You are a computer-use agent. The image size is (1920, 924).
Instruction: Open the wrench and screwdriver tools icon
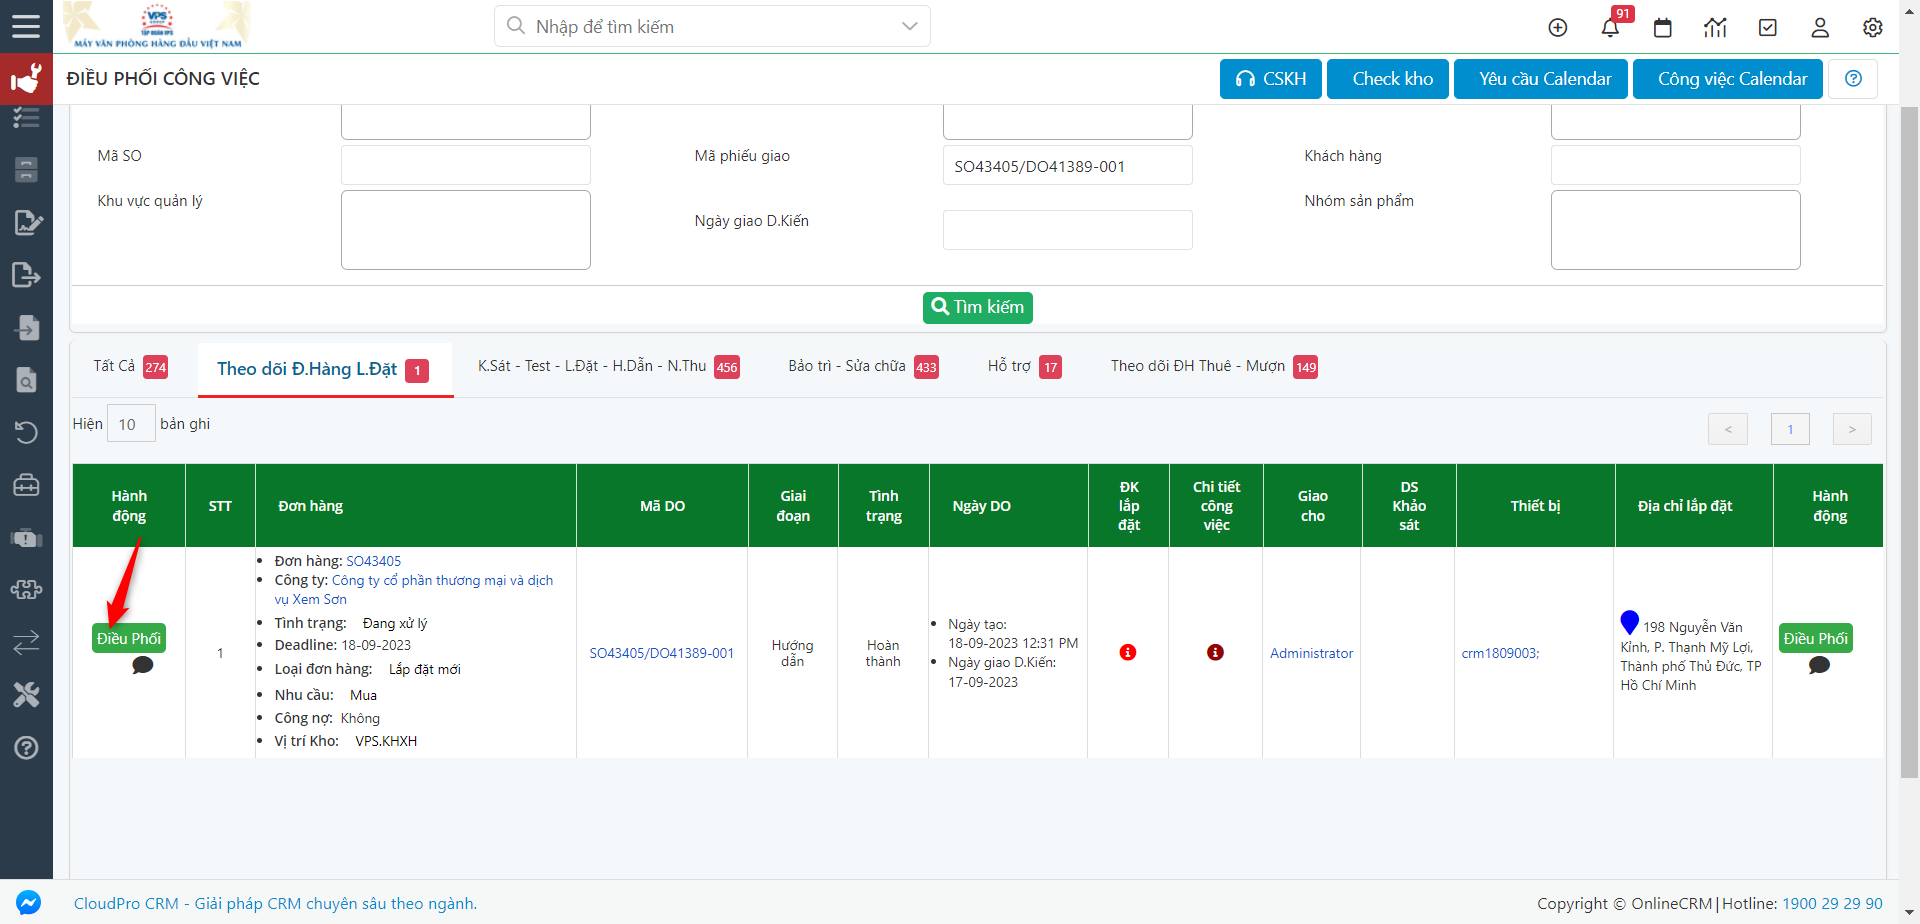[x=26, y=695]
